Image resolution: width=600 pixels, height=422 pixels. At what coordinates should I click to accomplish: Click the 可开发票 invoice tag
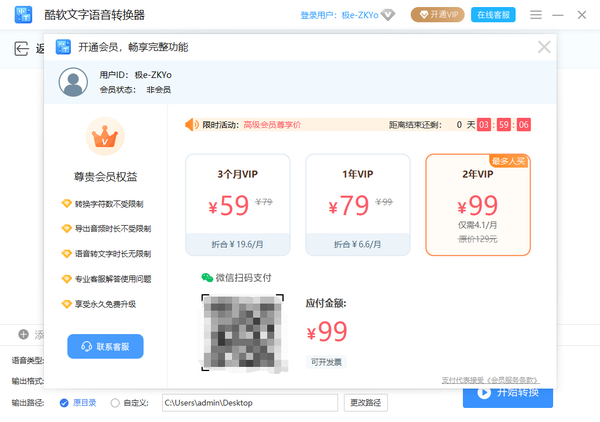pyautogui.click(x=326, y=362)
